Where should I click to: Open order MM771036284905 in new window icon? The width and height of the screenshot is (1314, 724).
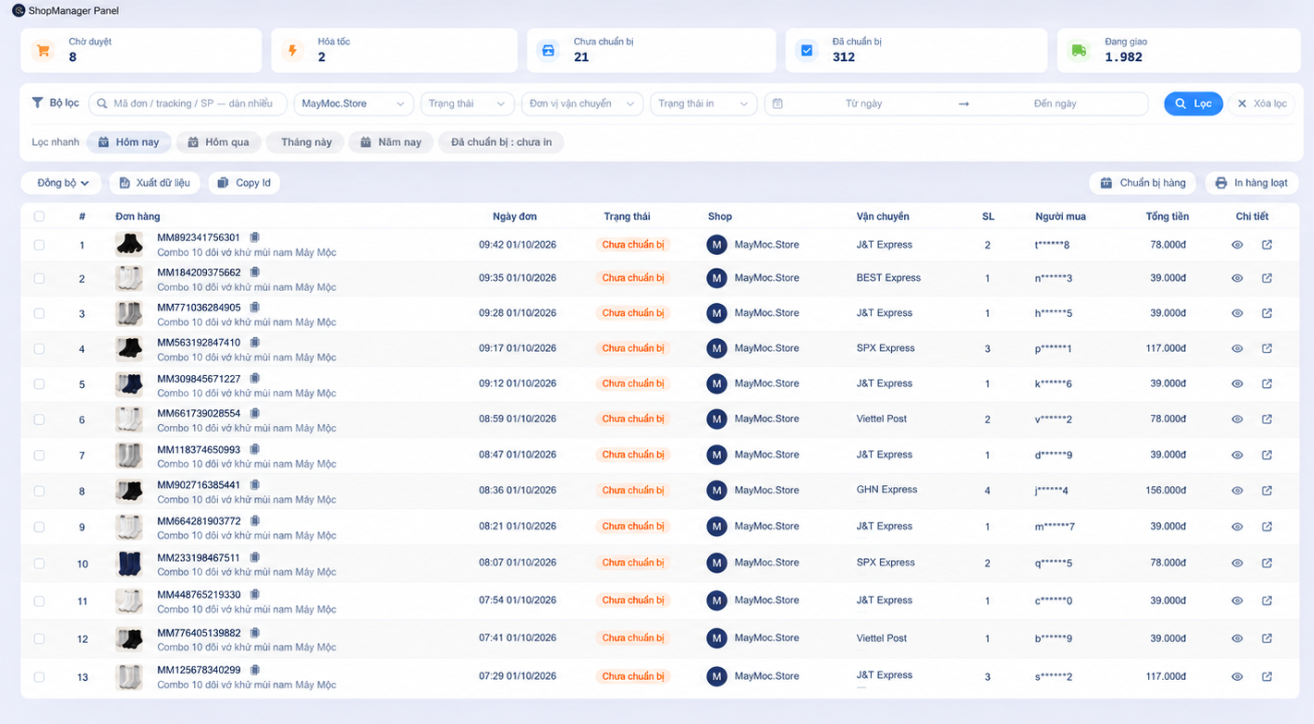pyautogui.click(x=1267, y=314)
